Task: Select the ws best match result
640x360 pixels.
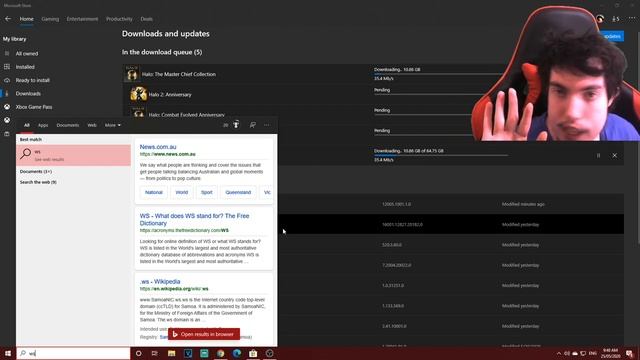Action: point(73,155)
